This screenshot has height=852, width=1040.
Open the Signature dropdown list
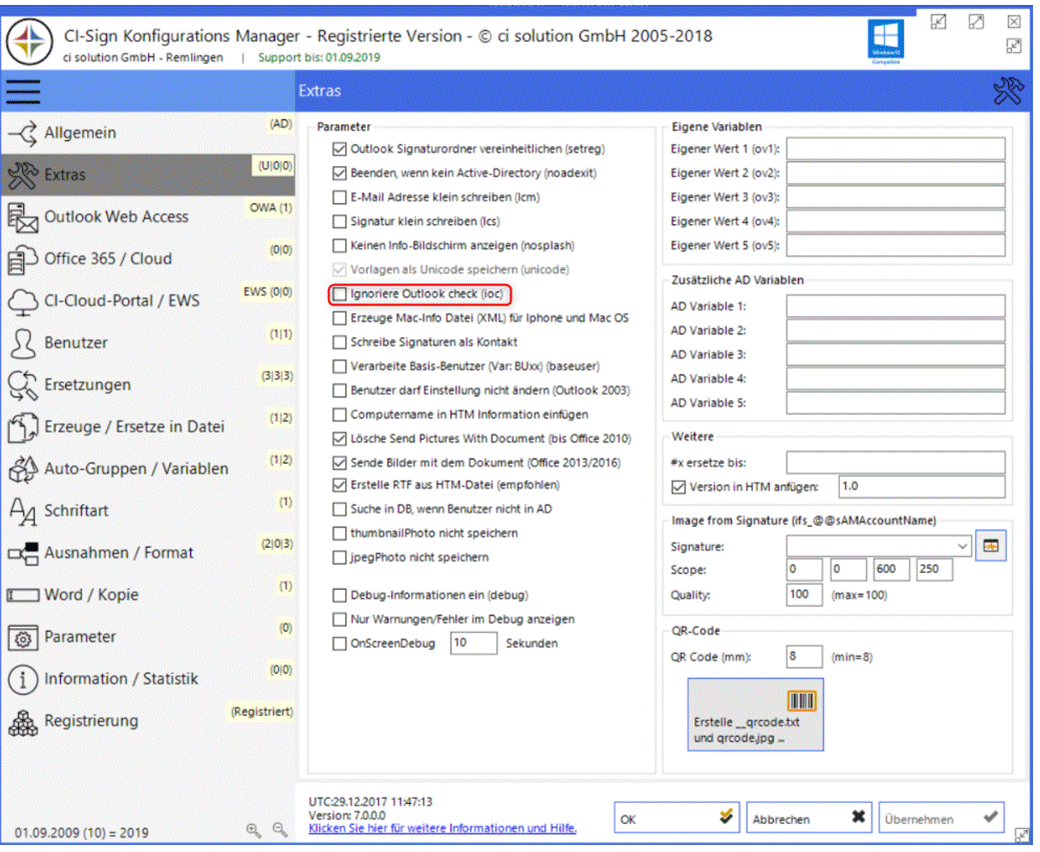point(962,545)
